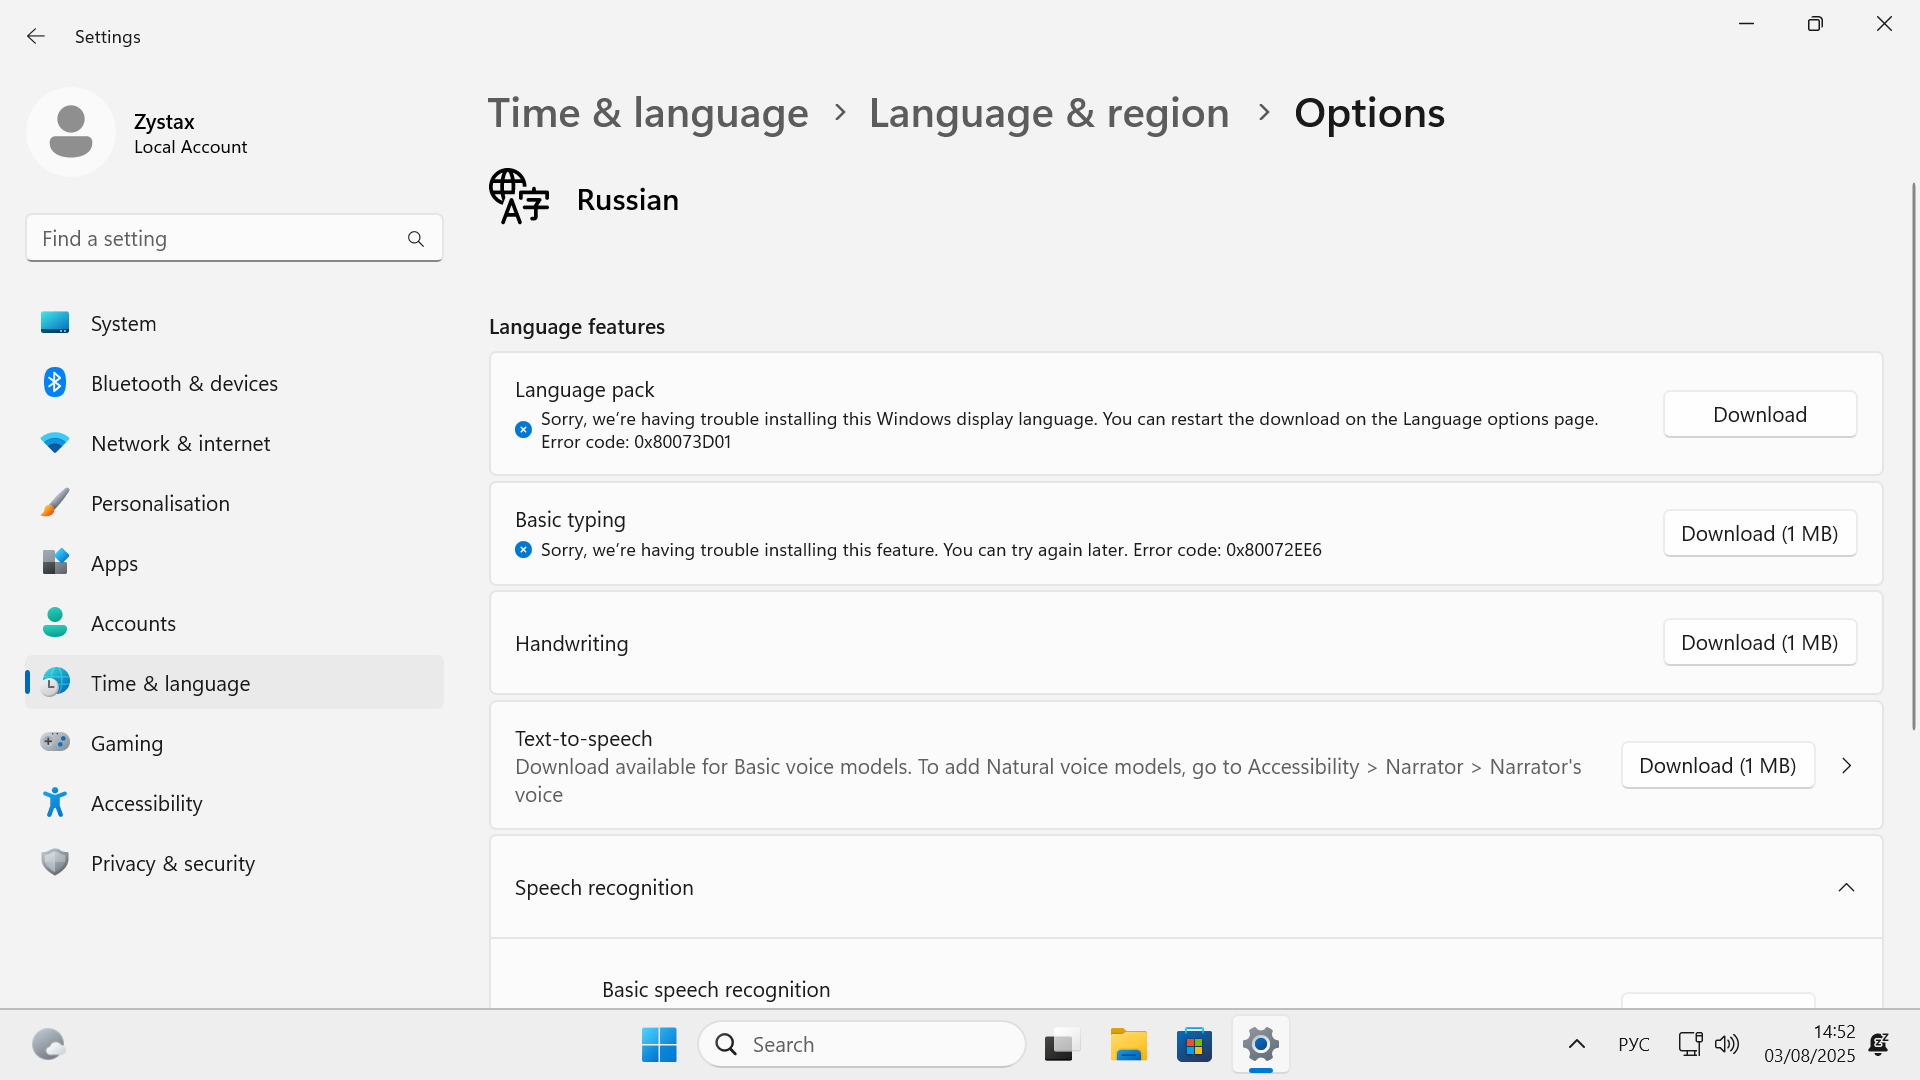Download the Handwriting feature
This screenshot has height=1080, width=1920.
[1759, 643]
